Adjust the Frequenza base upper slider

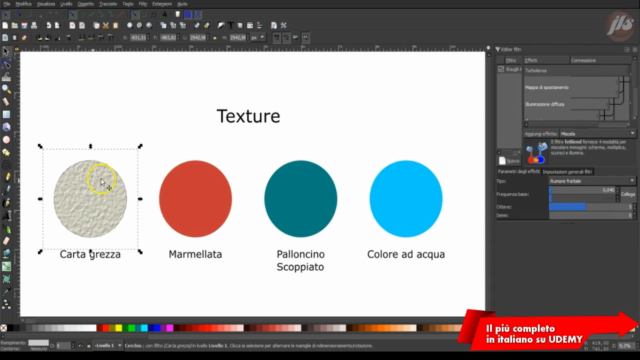(x=582, y=190)
